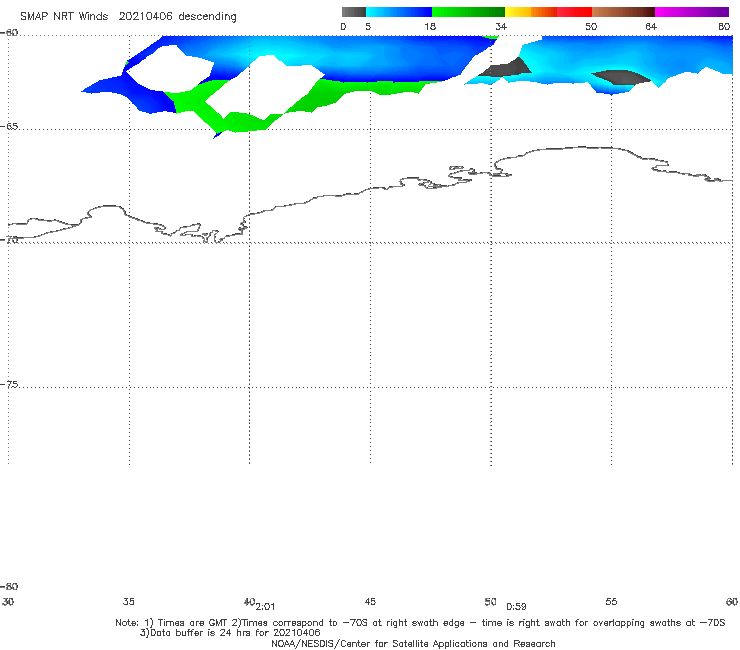The width and height of the screenshot is (740, 650).
Task: Click the yellow-orange segment of the color scale
Action: coord(530,12)
